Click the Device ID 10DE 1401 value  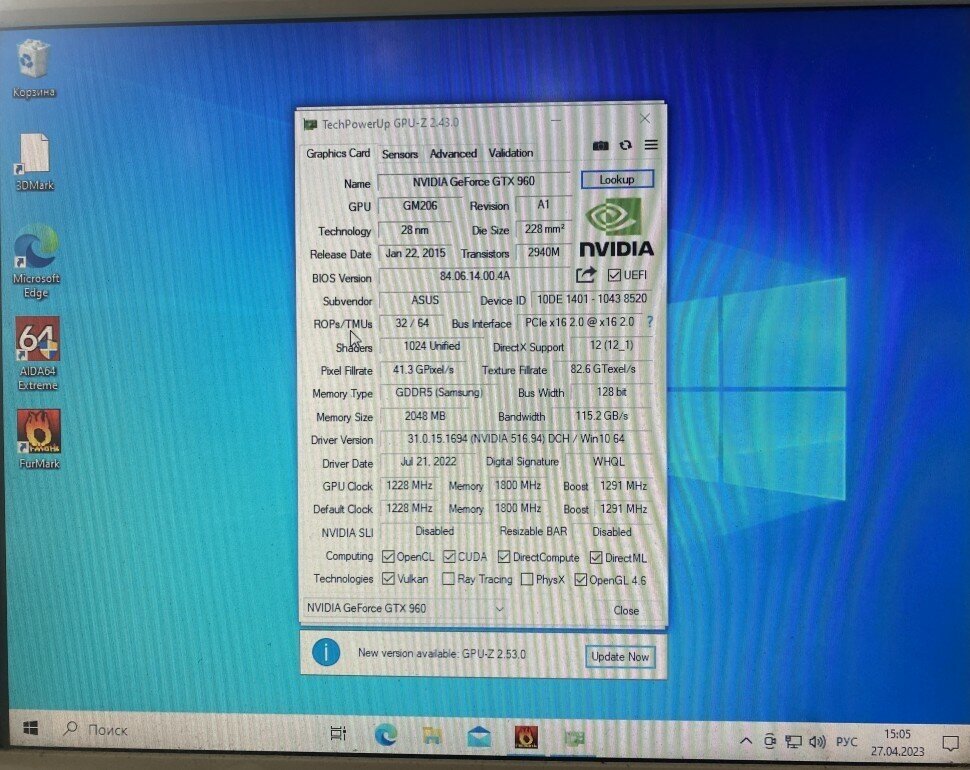(x=591, y=299)
